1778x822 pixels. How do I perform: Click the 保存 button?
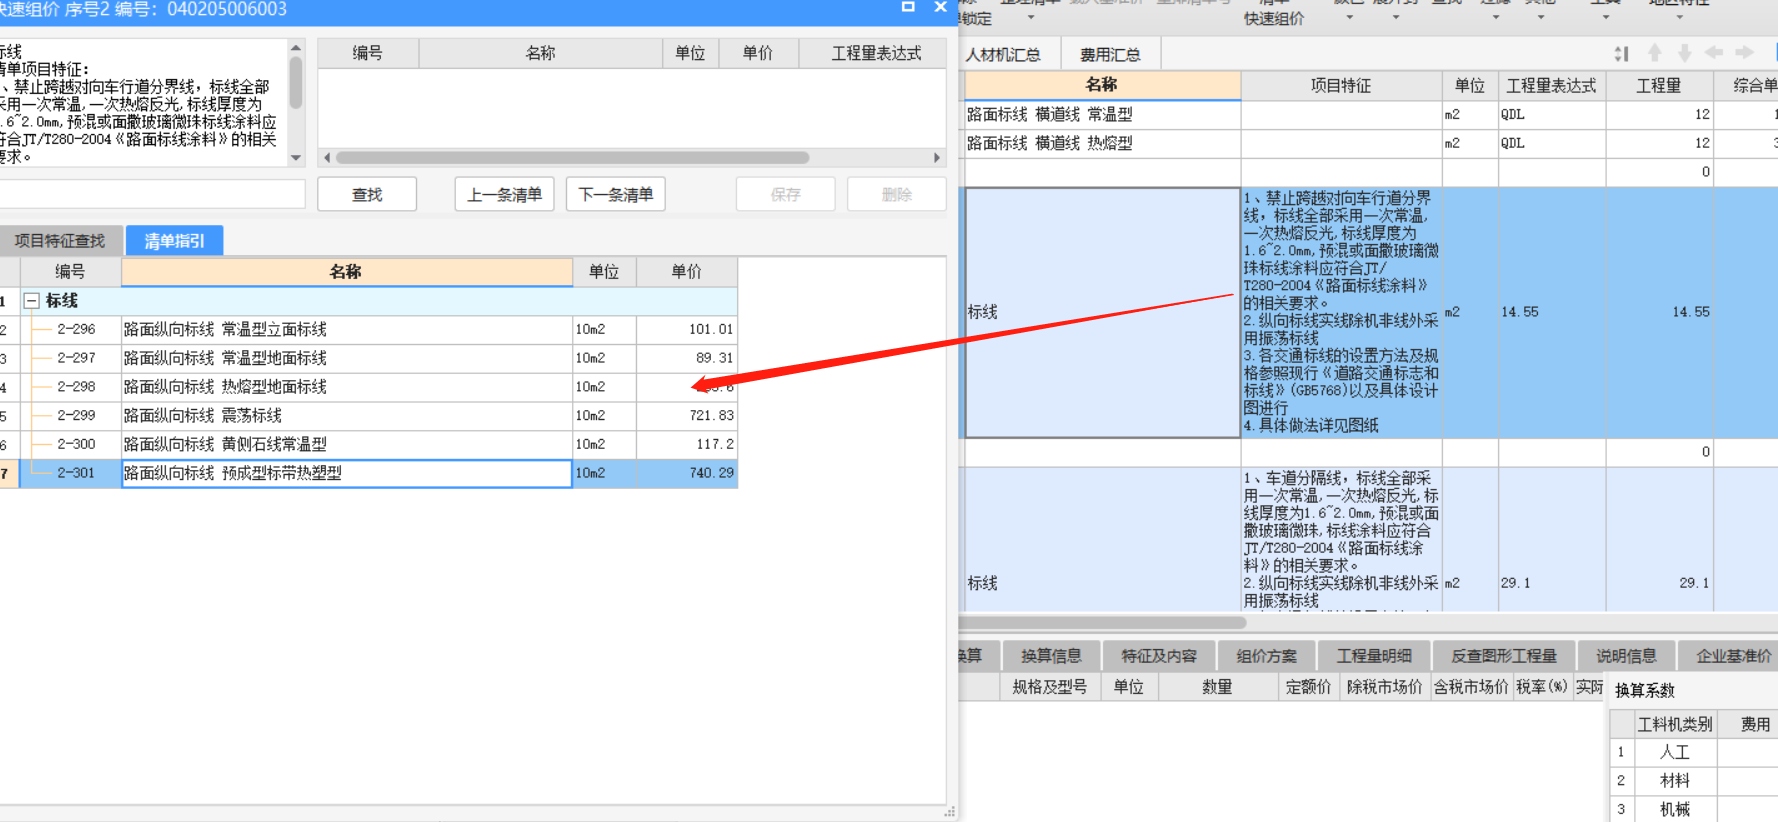785,194
